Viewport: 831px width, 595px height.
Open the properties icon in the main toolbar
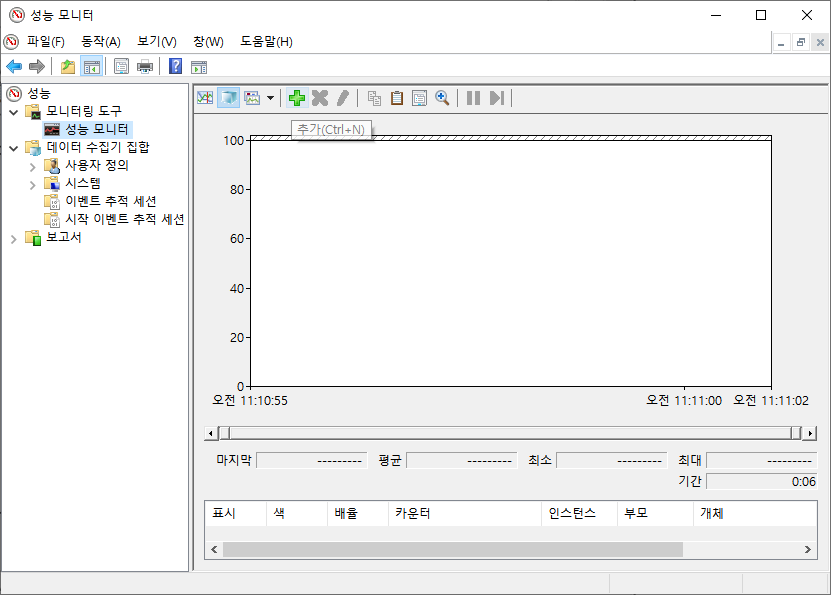point(121,67)
